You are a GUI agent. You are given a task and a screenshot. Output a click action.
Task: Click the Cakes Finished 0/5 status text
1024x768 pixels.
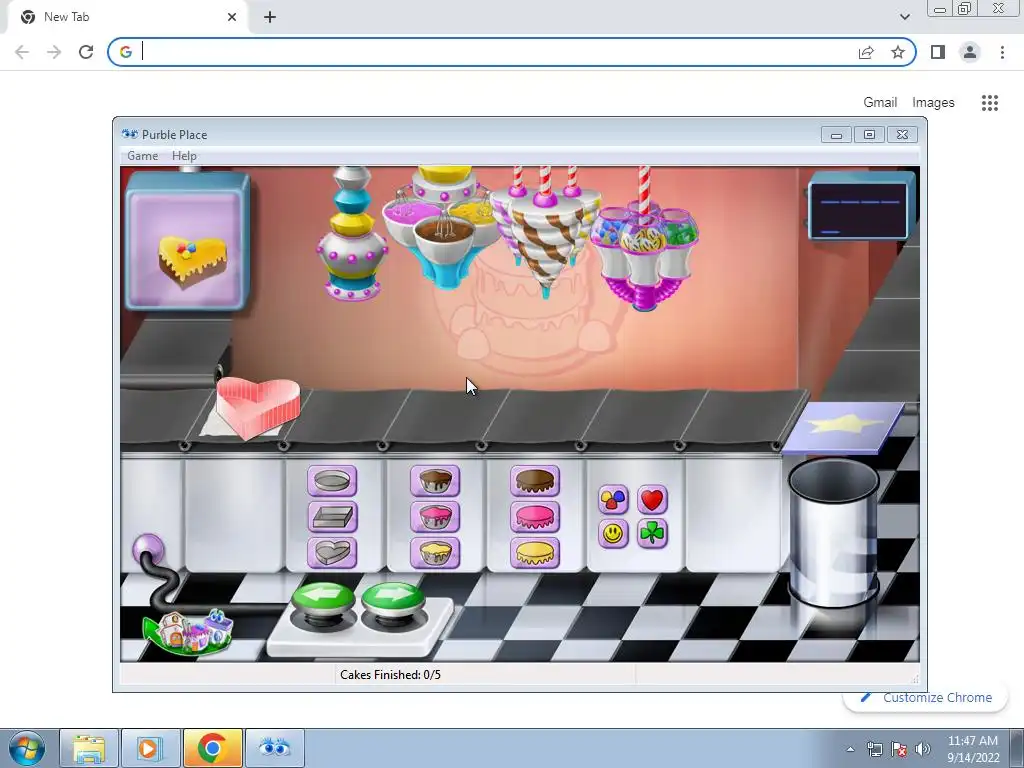(x=391, y=675)
